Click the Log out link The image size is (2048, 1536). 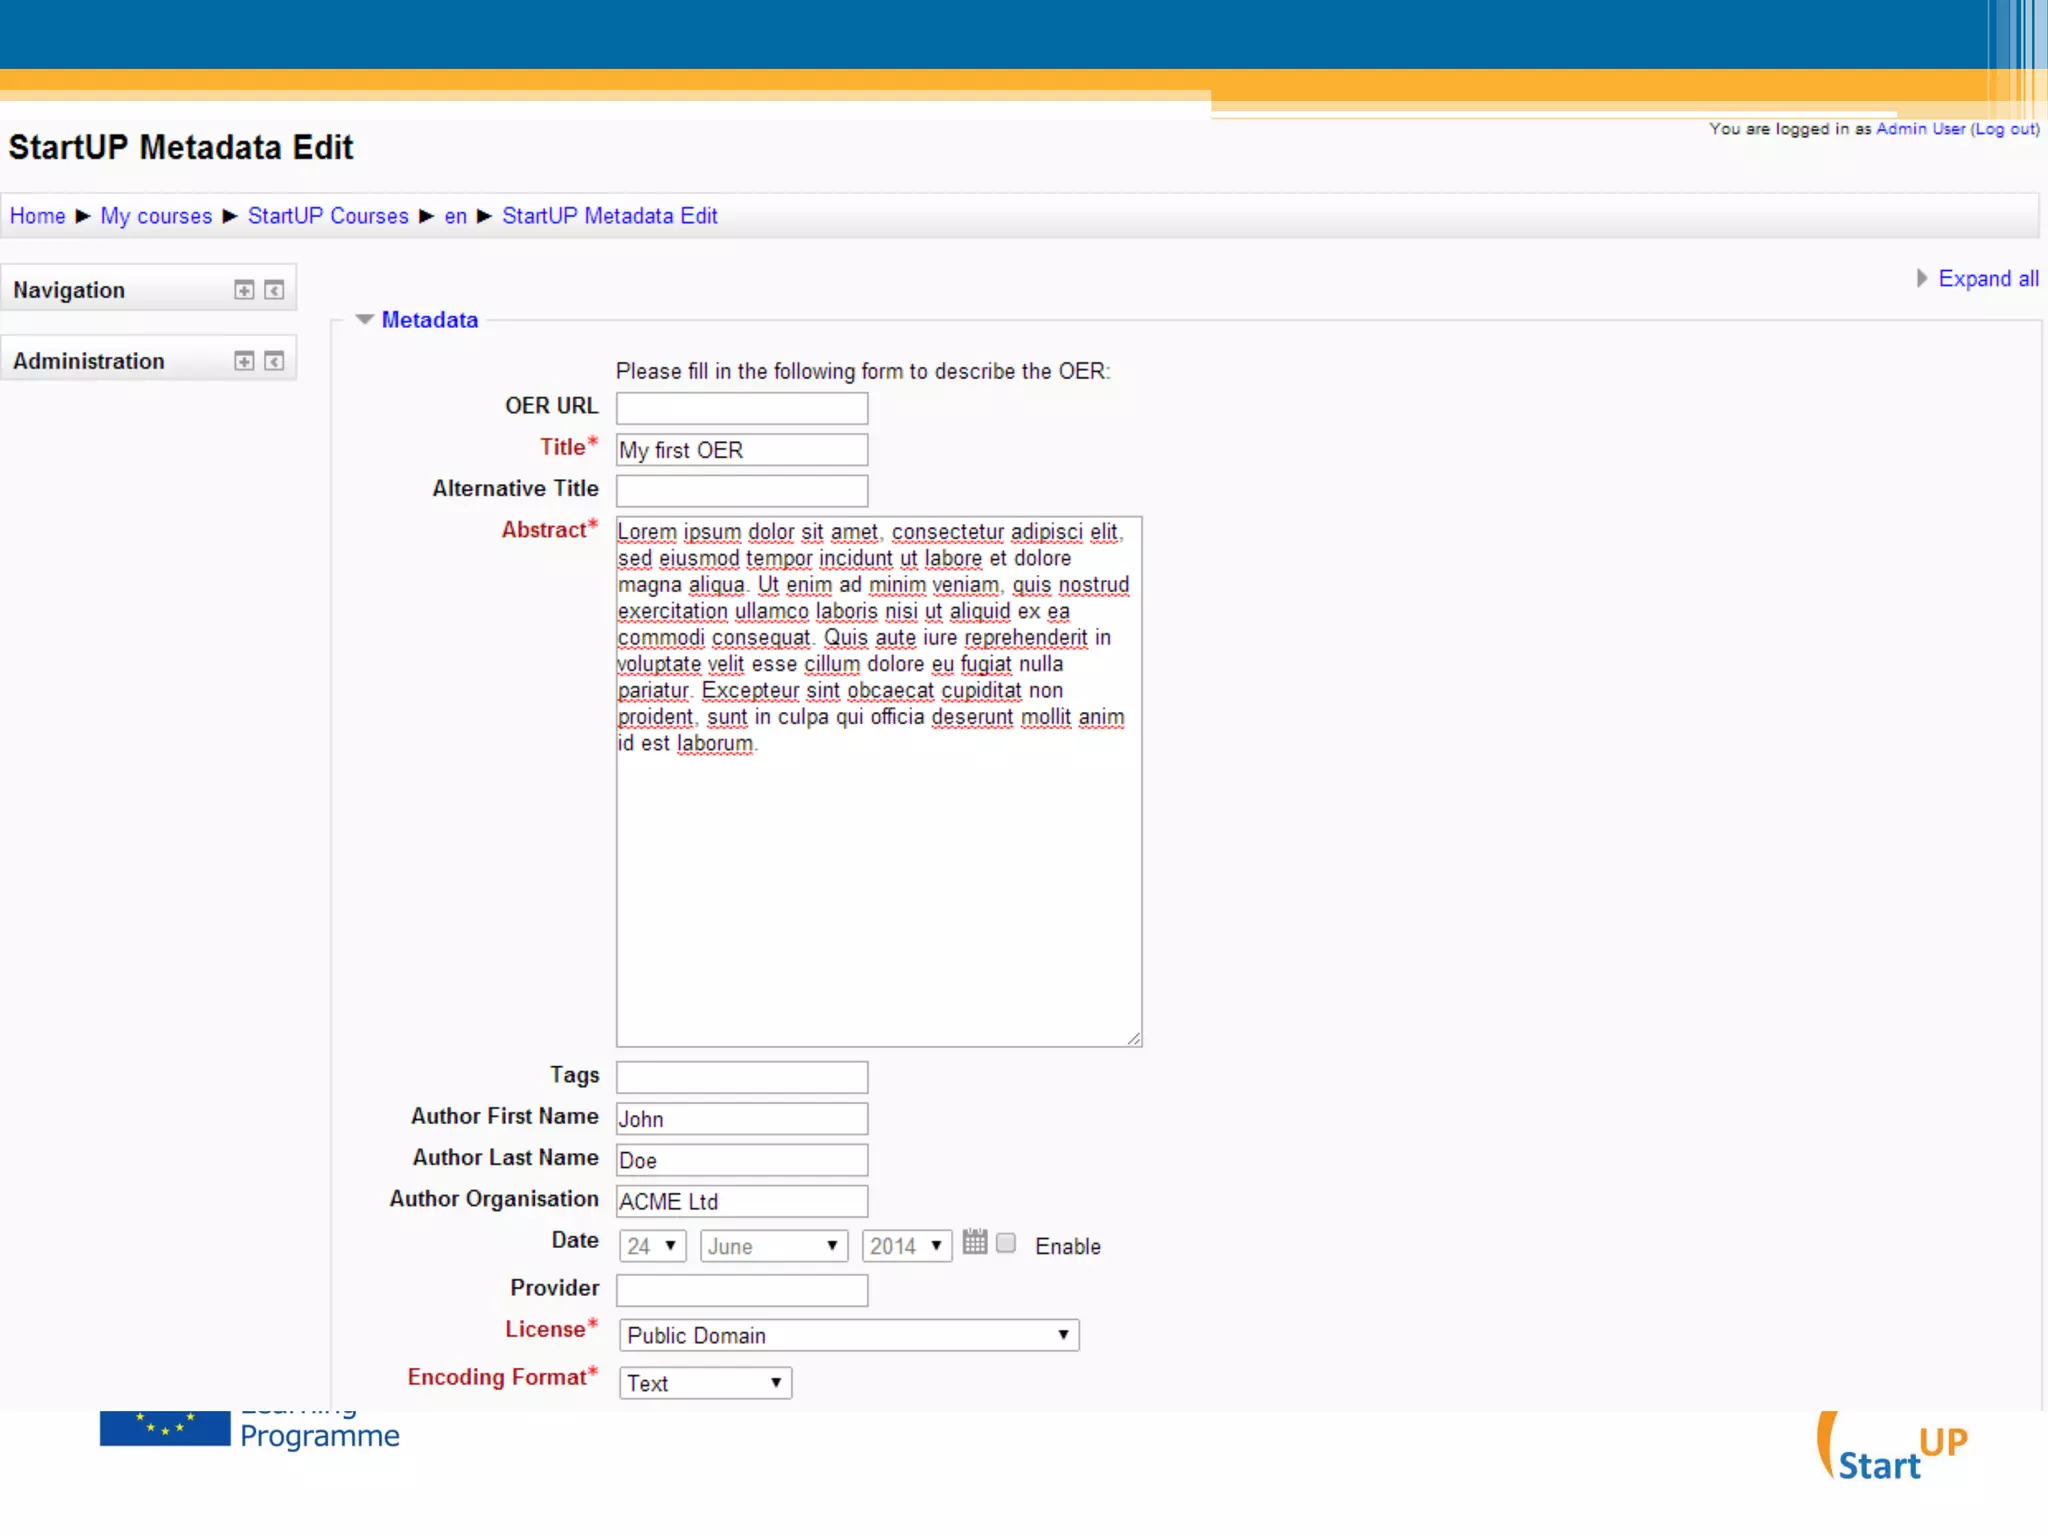click(2004, 129)
